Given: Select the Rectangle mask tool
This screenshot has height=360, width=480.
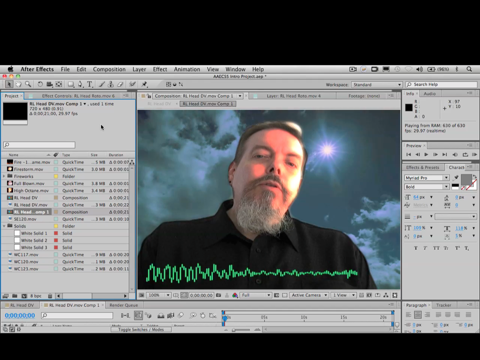Looking at the screenshot, I should (71, 84).
